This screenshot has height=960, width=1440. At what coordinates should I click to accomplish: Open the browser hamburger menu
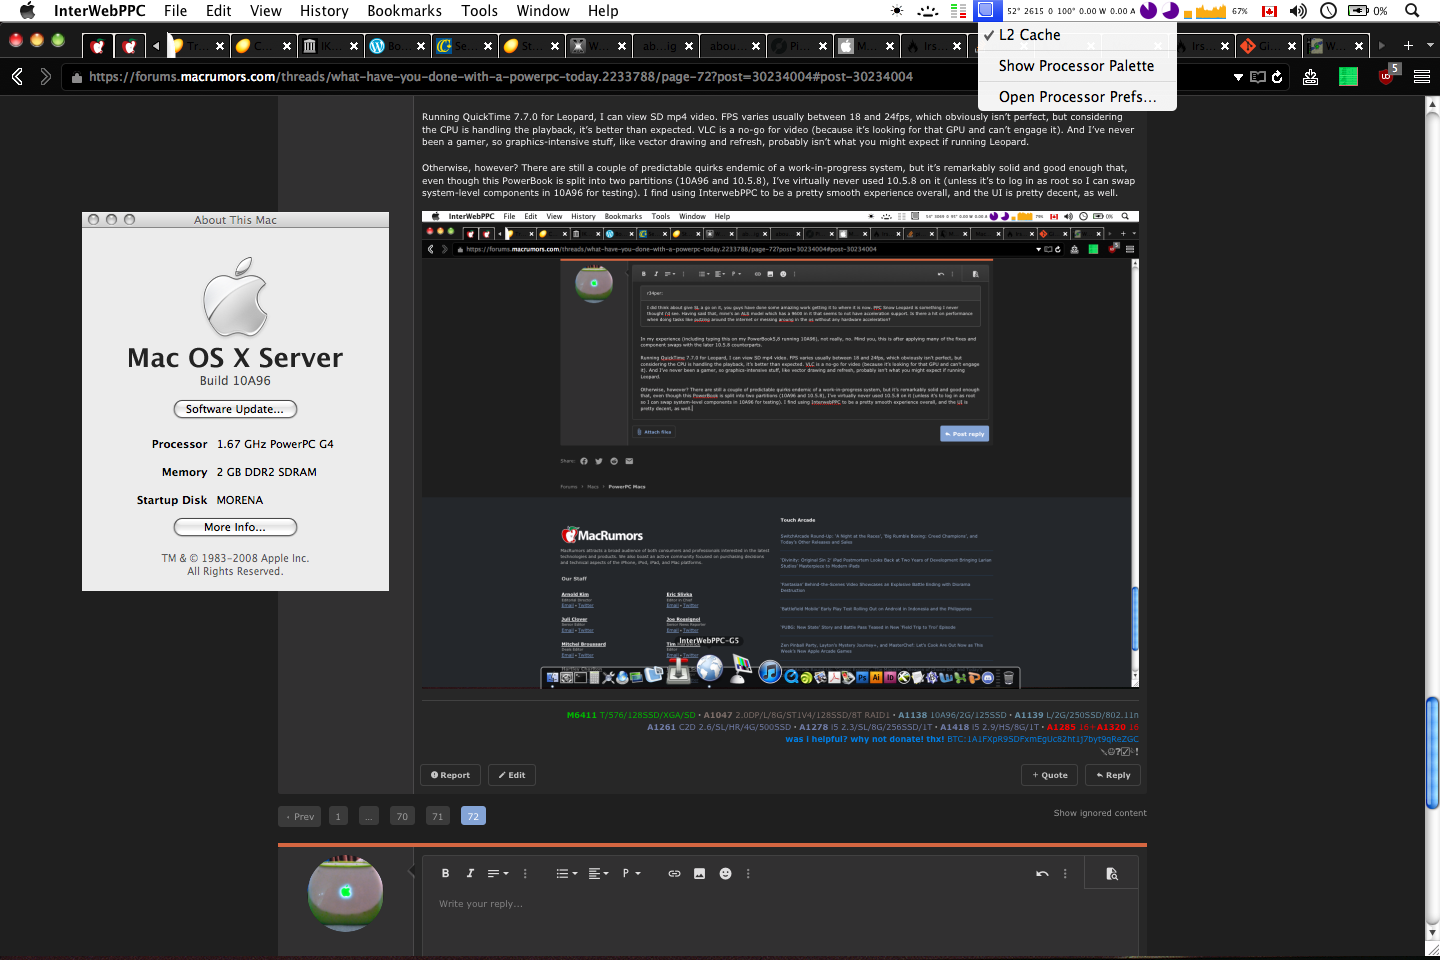pyautogui.click(x=1422, y=77)
